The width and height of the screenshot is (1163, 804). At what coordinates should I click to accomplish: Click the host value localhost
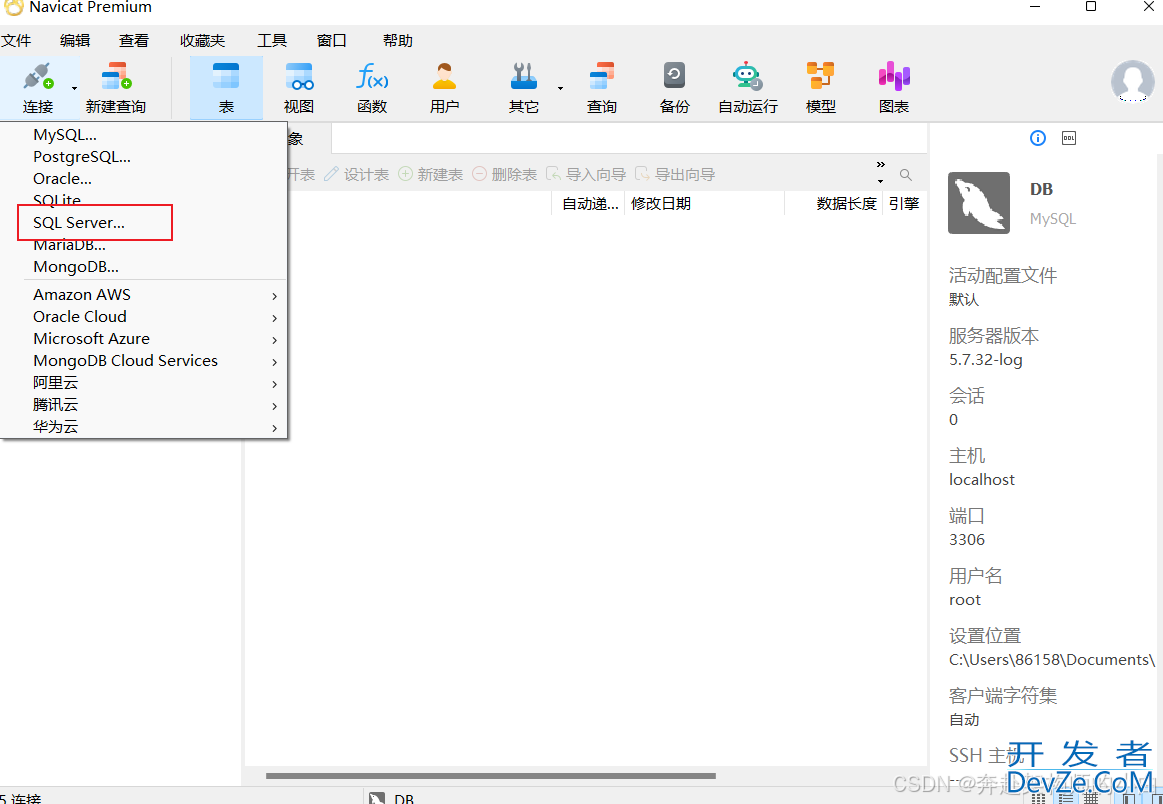[982, 480]
